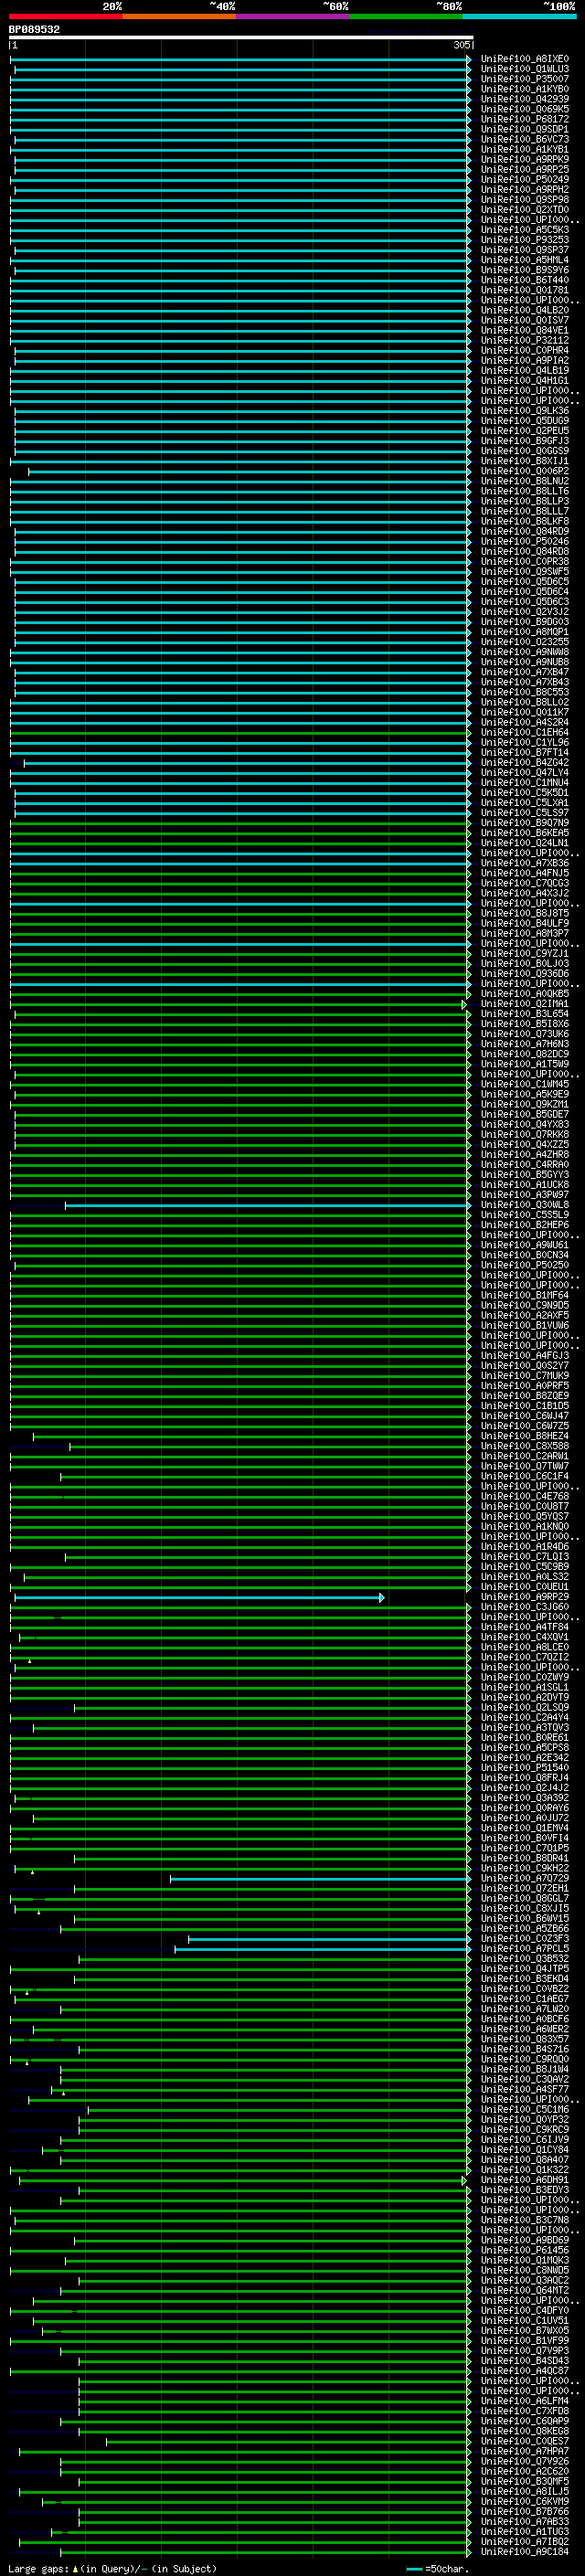Screen dimensions: 585x2576
Task: Click hit UniRef100_Q9SP98
Action: [524, 200]
